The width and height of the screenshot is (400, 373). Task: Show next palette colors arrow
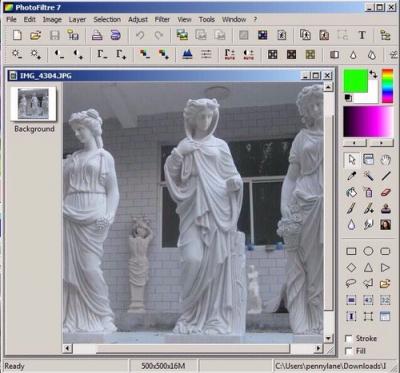tap(382, 143)
